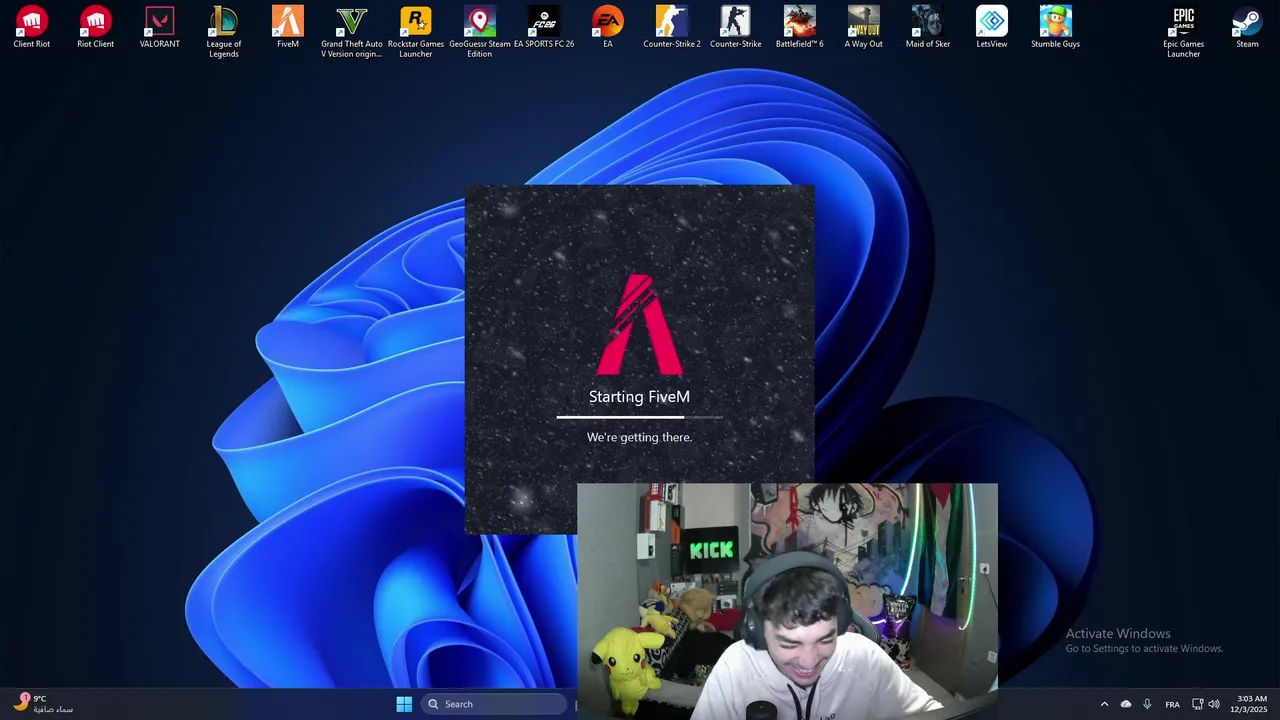Open the Windows Start menu
This screenshot has width=1280, height=720.
(x=404, y=704)
